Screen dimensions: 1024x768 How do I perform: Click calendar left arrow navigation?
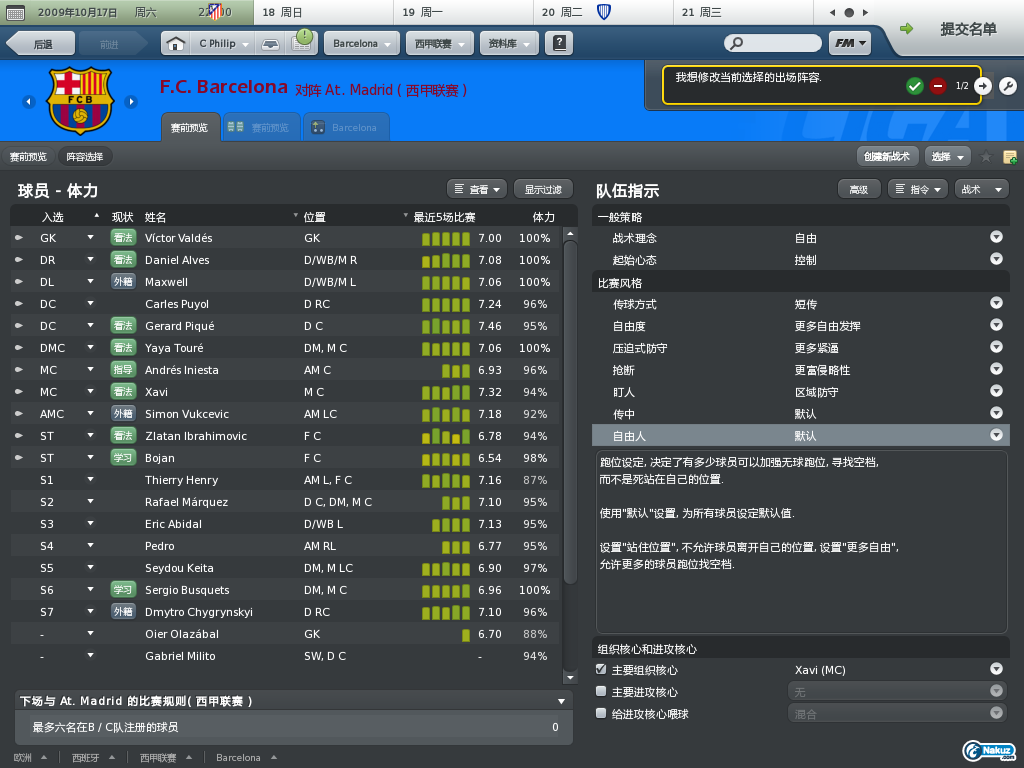[x=832, y=12]
